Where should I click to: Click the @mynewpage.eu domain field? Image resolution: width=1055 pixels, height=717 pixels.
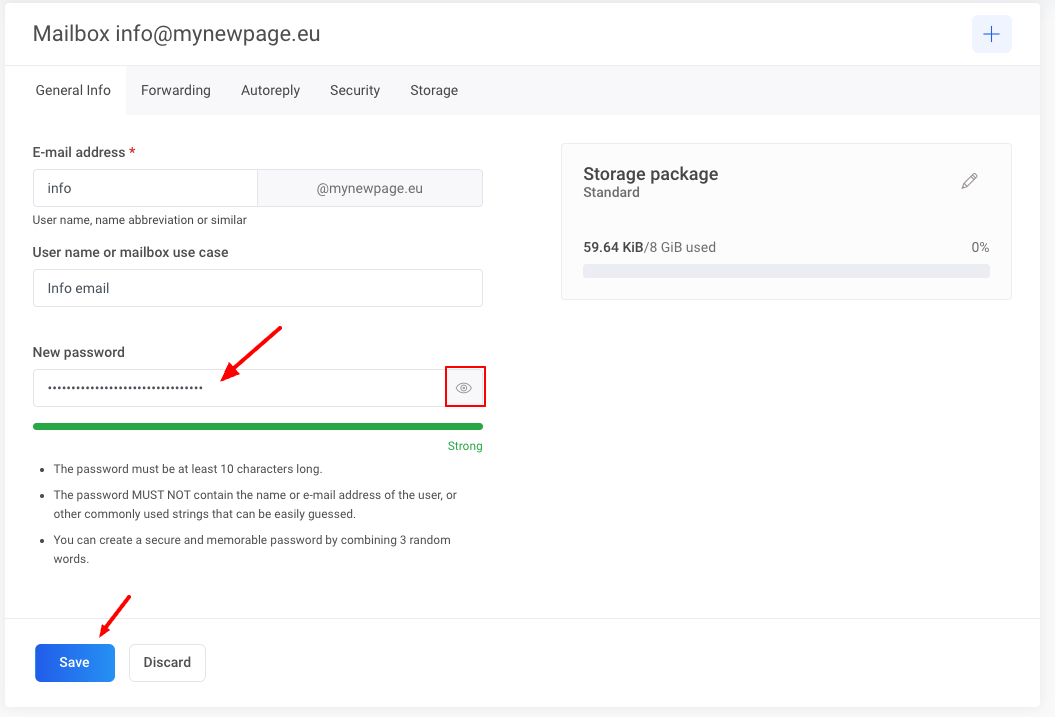370,188
